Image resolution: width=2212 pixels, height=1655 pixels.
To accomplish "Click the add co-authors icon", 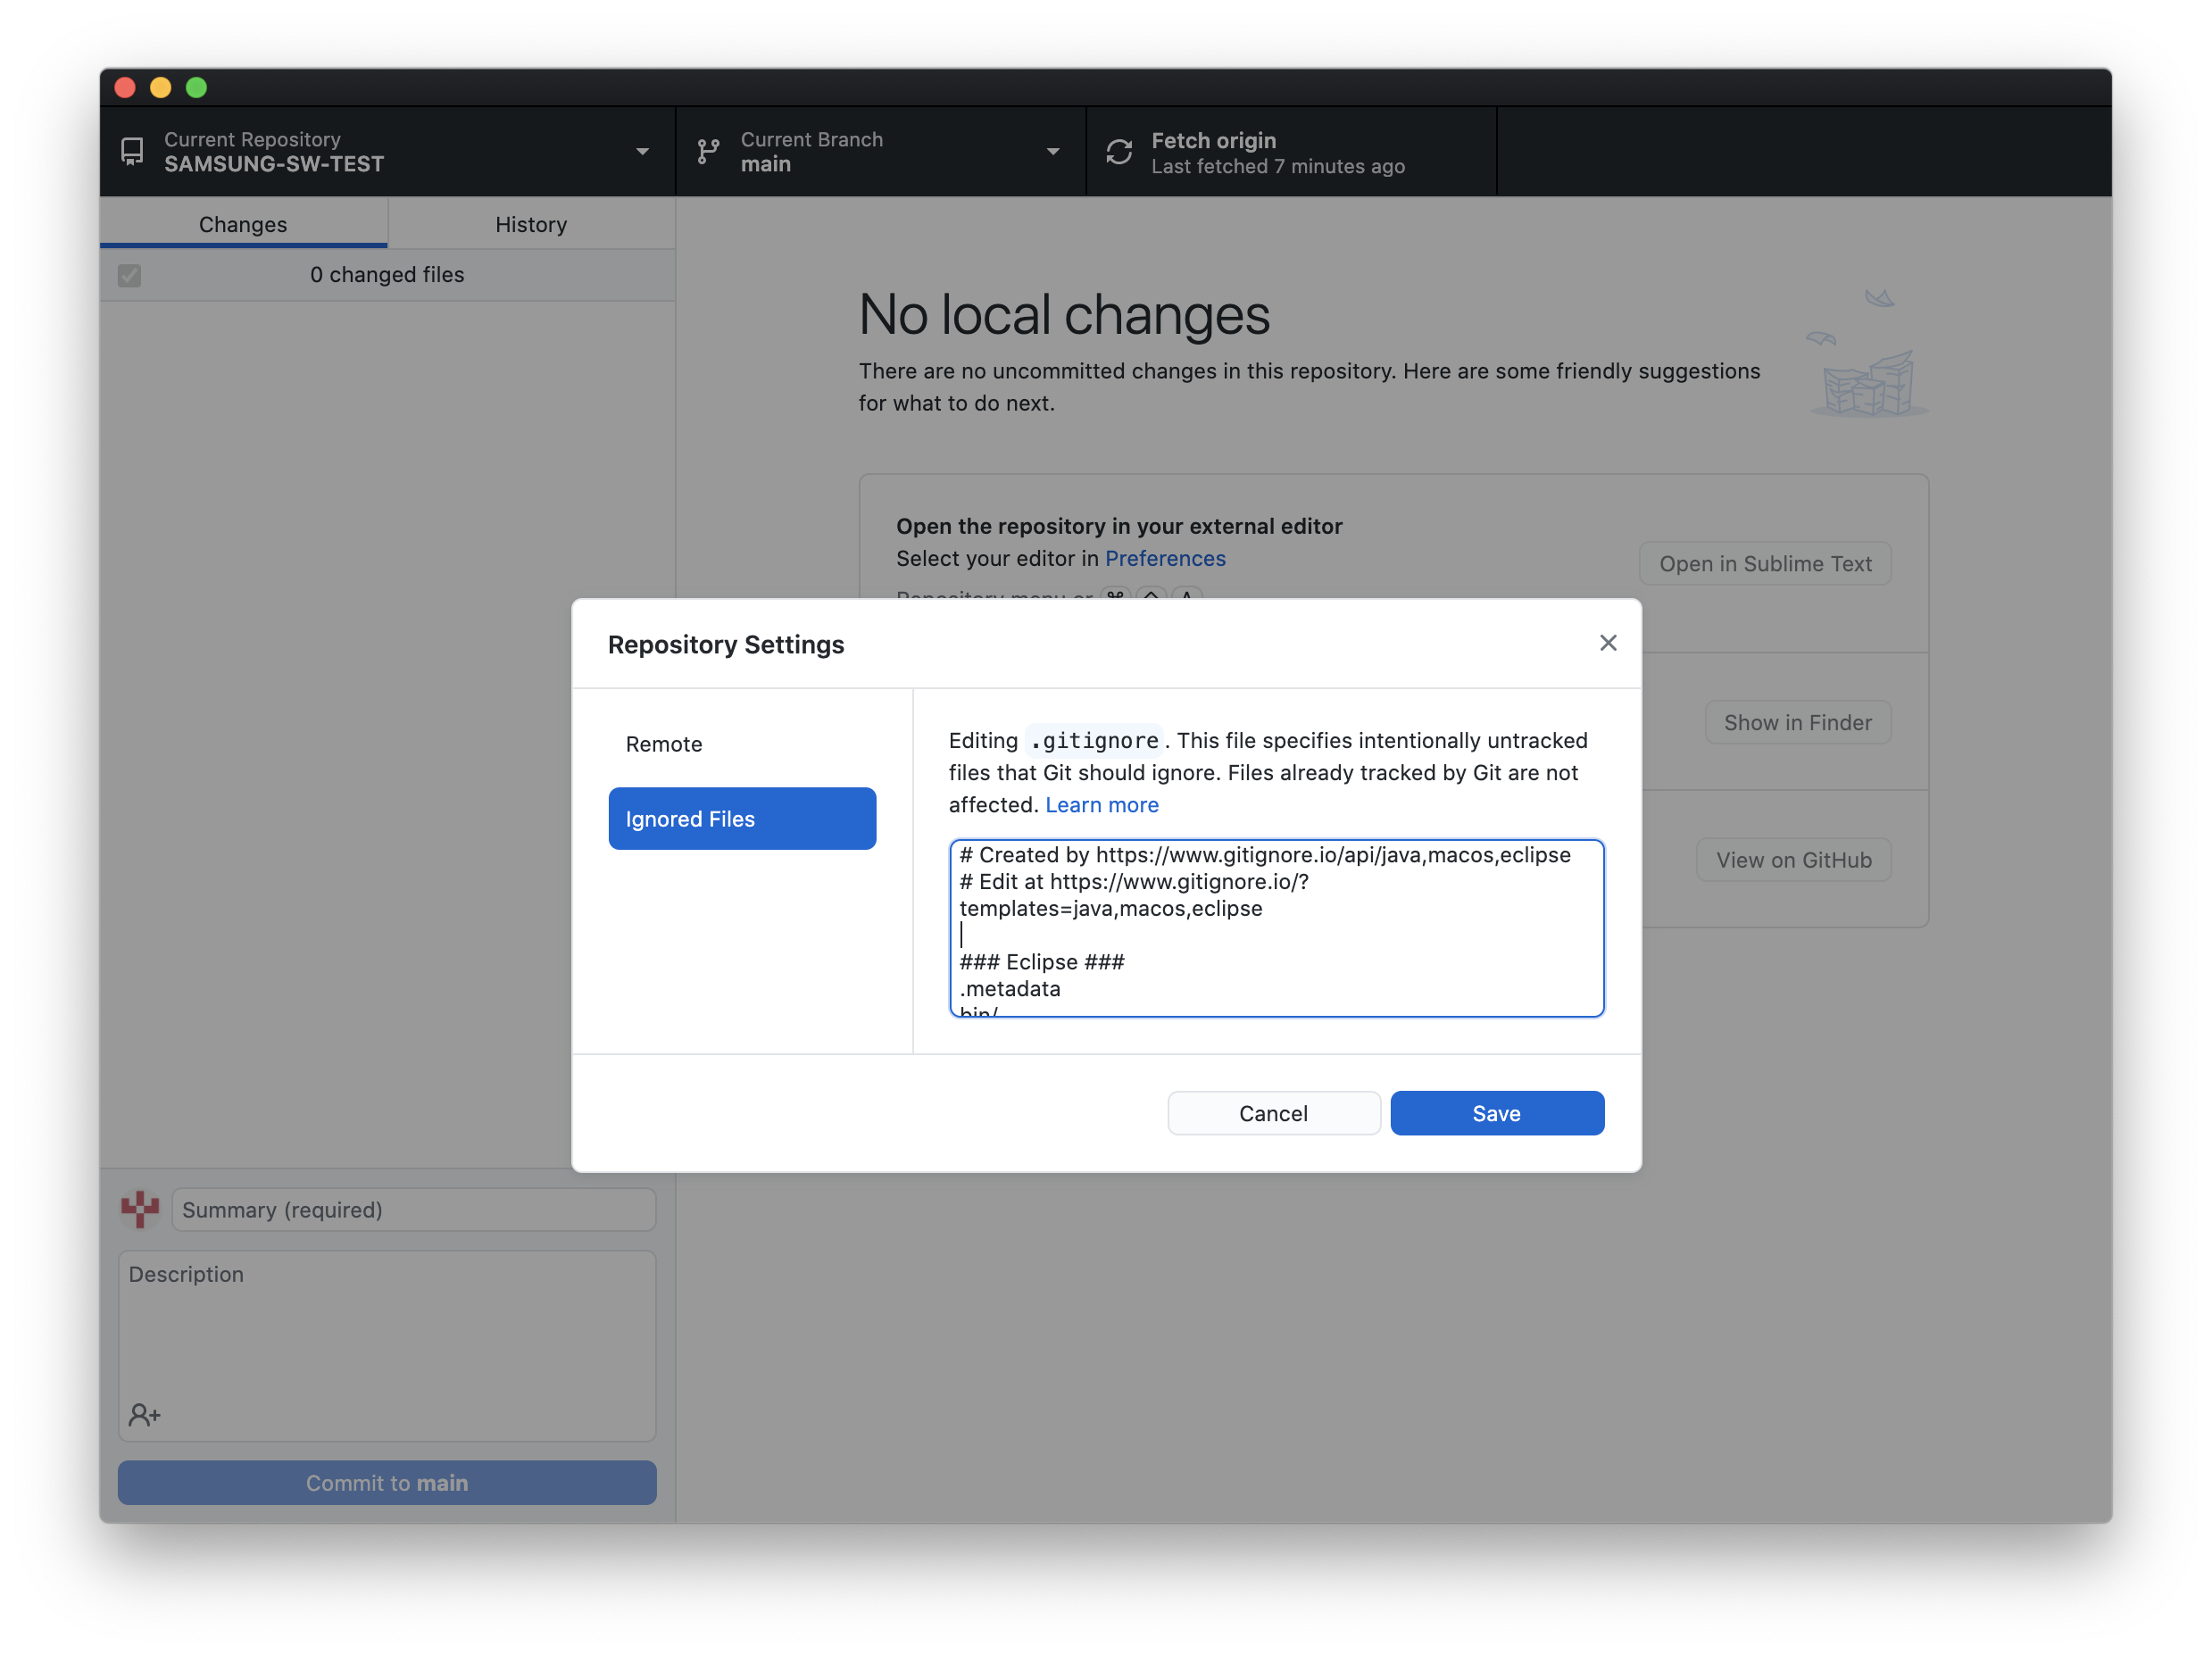I will pos(144,1414).
